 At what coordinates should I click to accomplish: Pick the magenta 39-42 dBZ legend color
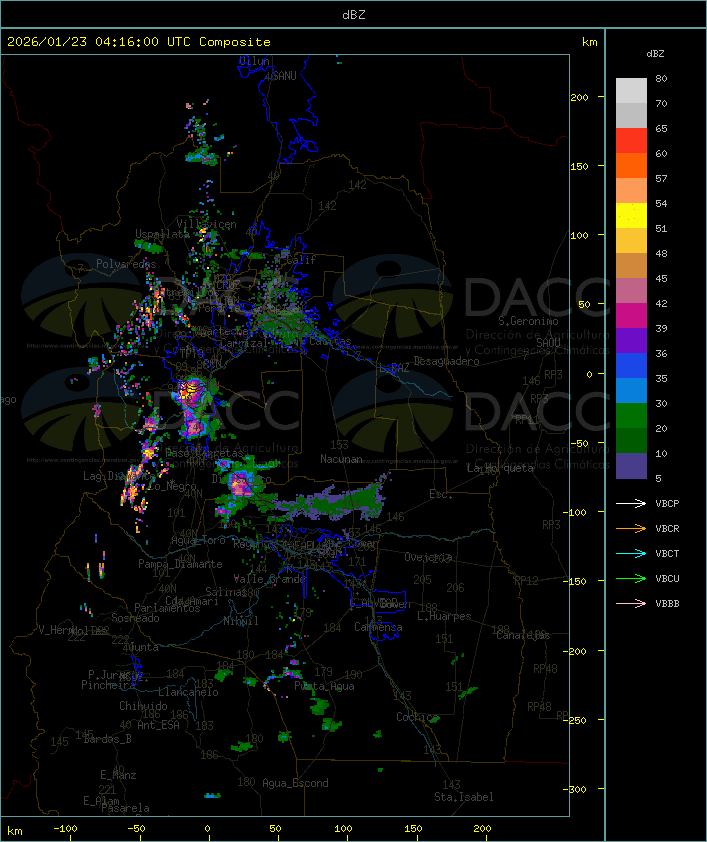point(631,316)
